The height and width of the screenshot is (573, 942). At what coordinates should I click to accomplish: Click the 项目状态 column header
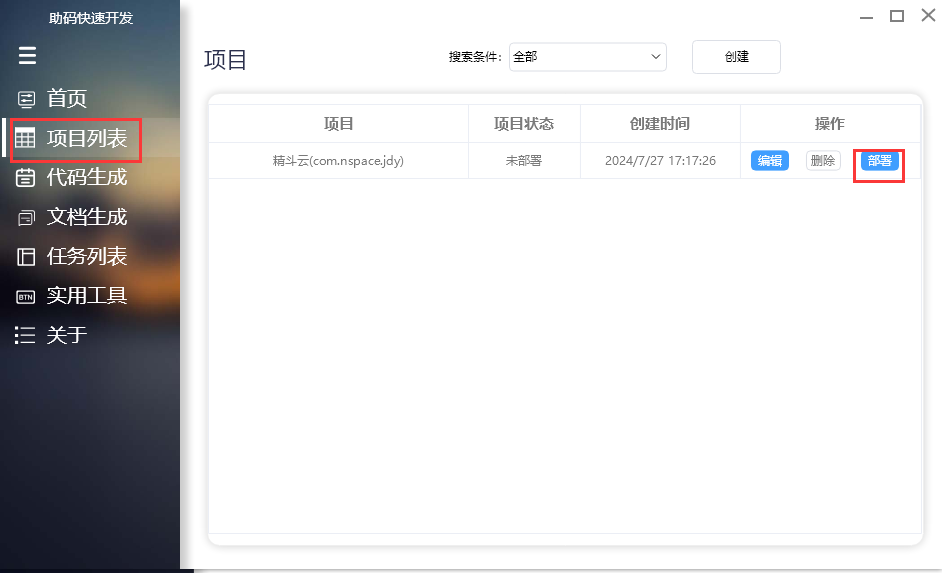(x=524, y=124)
